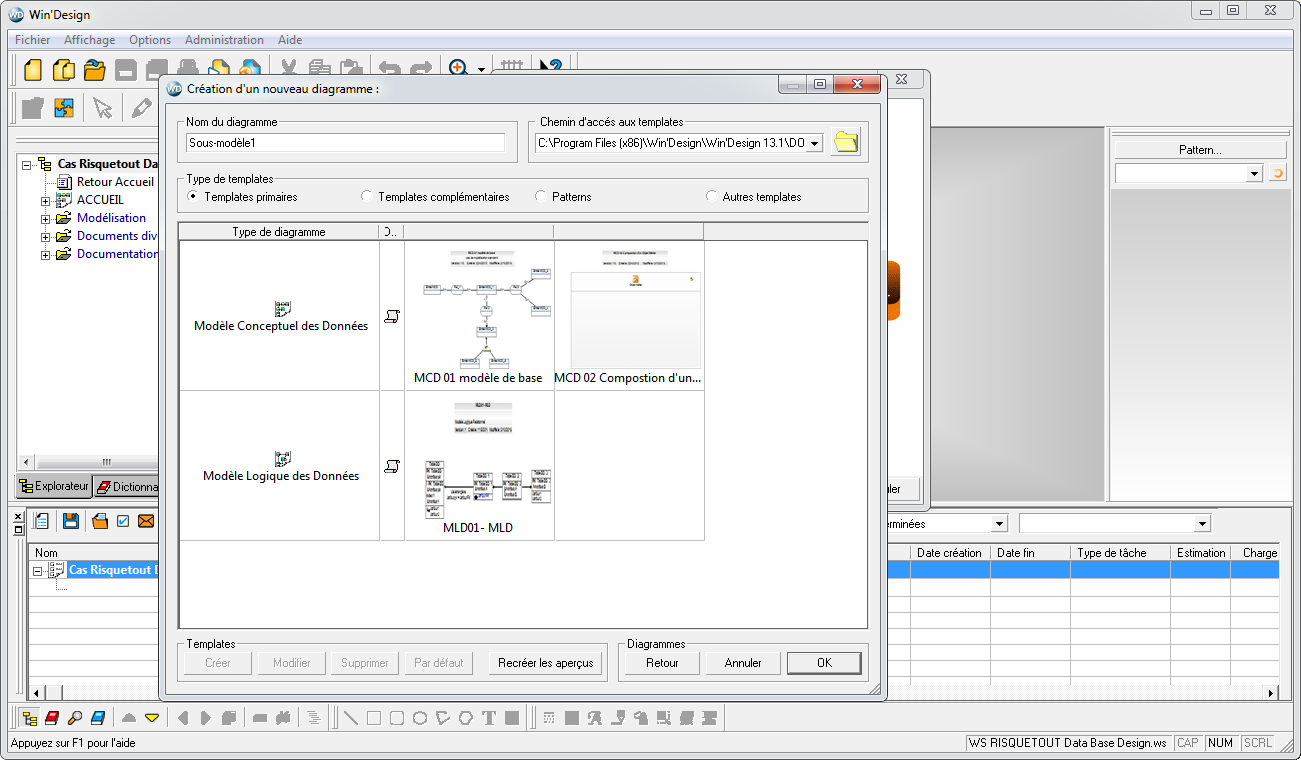
Task: Select the Templates primaires radio button
Action: (193, 197)
